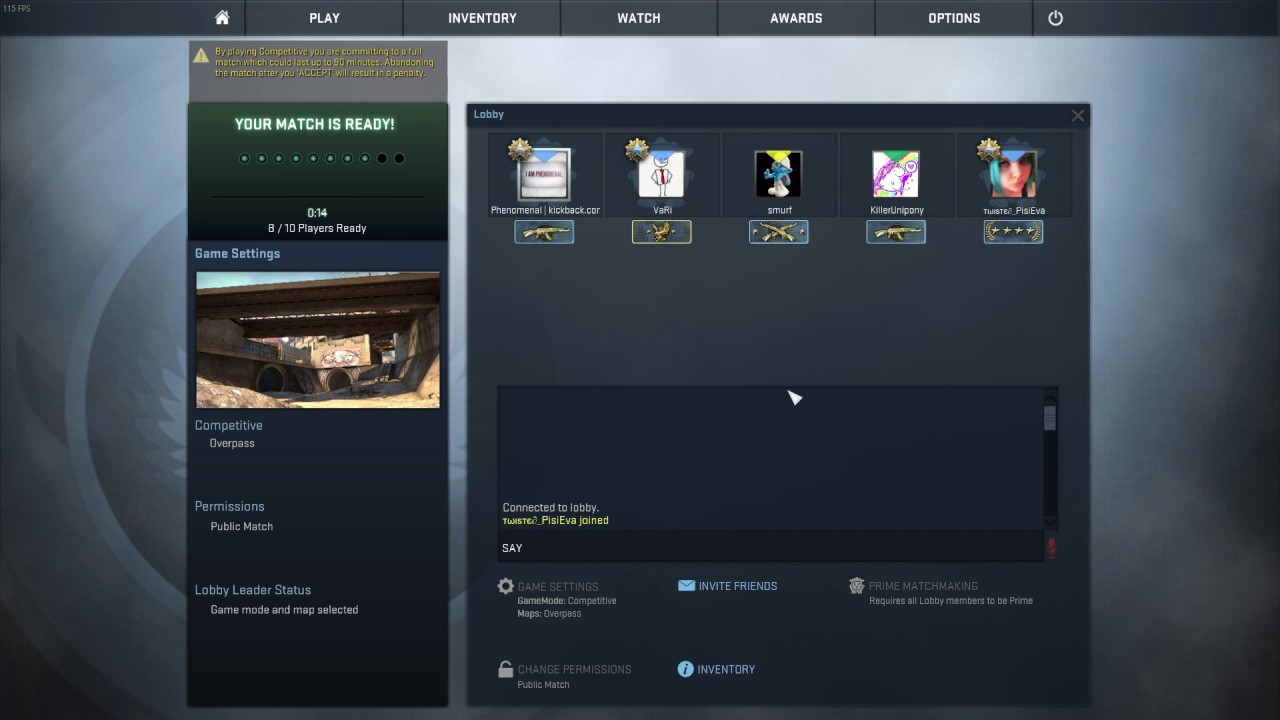
Task: Click CHANGE PERMISSIONS label
Action: (x=575, y=670)
